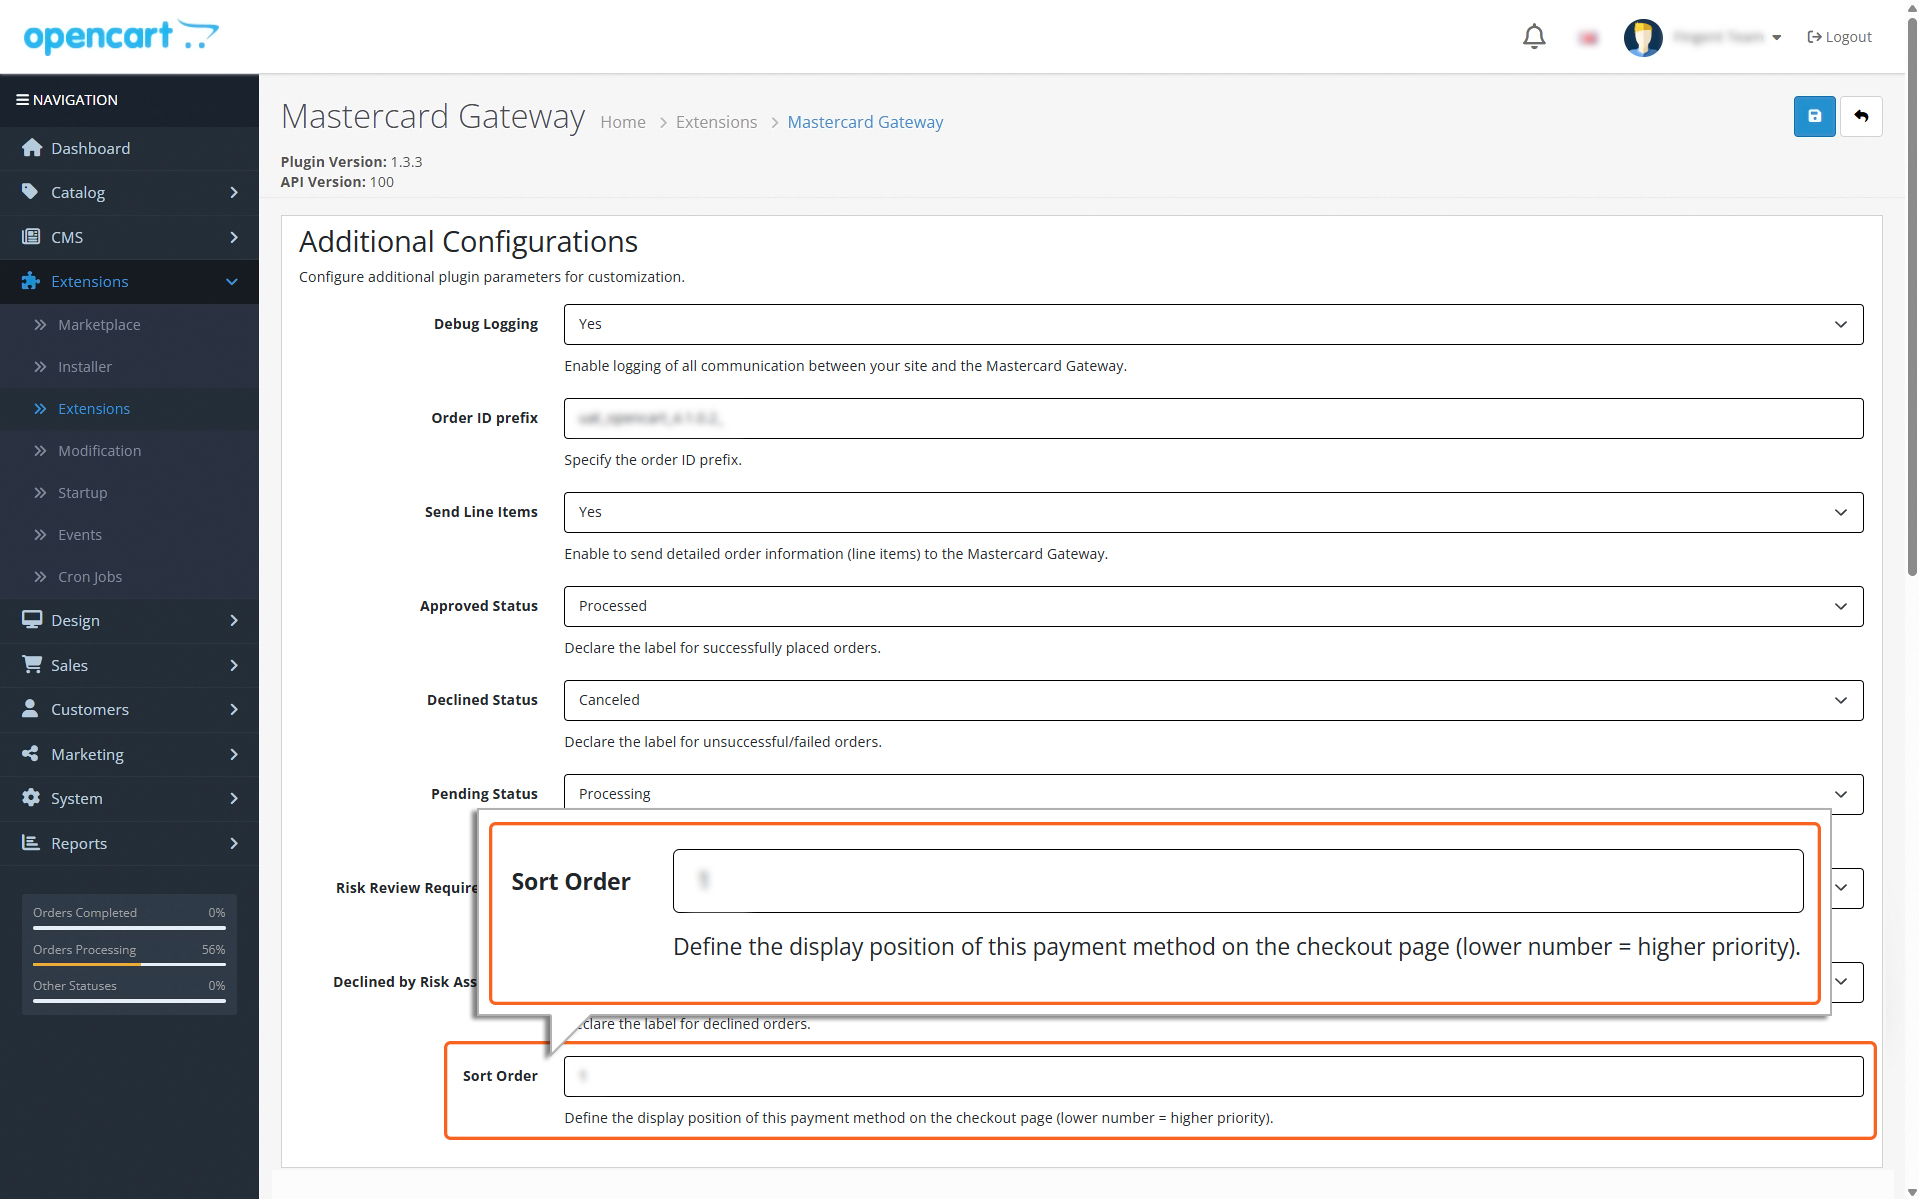Viewport: 1919px width, 1199px height.
Task: Click the Sales cart icon
Action: [32, 664]
